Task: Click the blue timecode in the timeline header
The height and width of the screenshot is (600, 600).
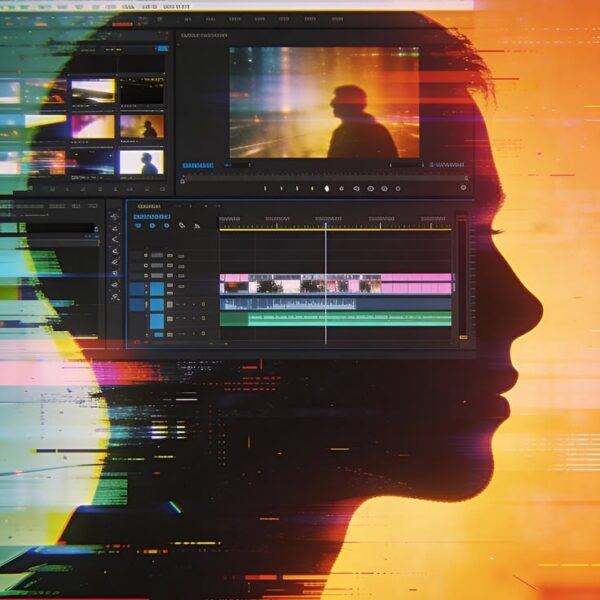Action: point(152,217)
